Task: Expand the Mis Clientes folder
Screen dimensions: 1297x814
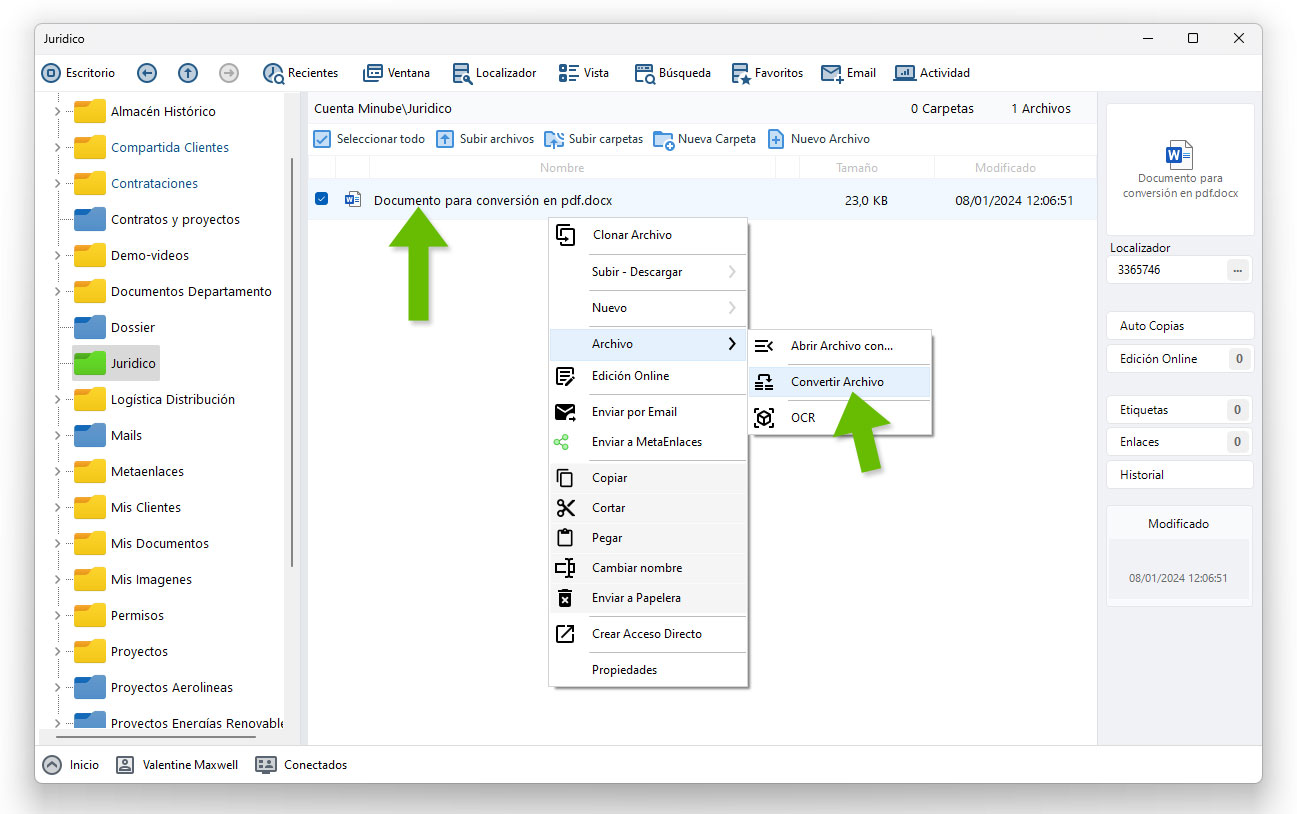Action: [57, 508]
